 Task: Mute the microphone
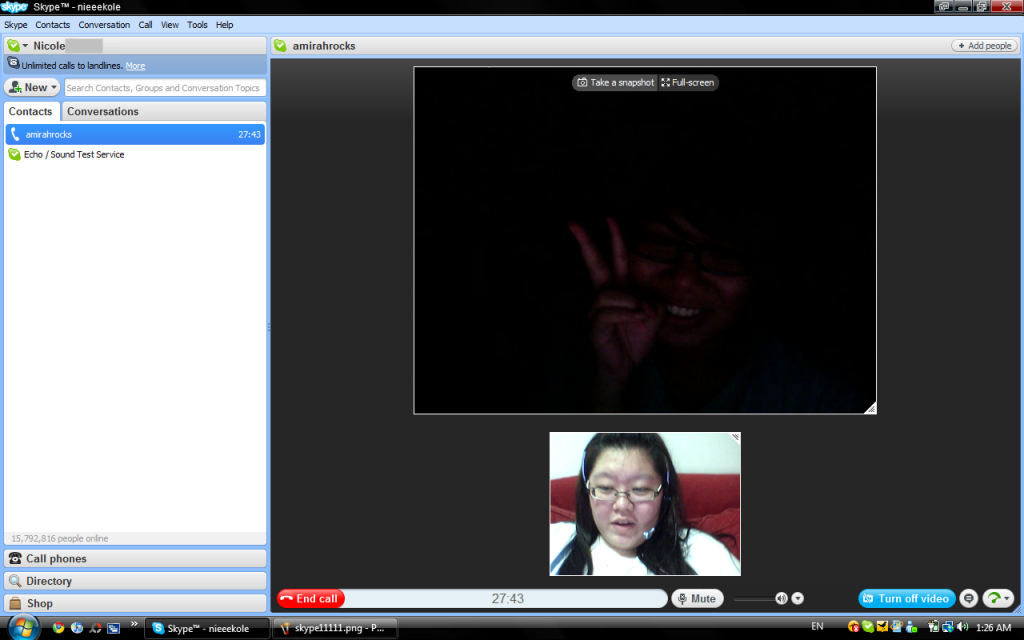pyautogui.click(x=697, y=599)
